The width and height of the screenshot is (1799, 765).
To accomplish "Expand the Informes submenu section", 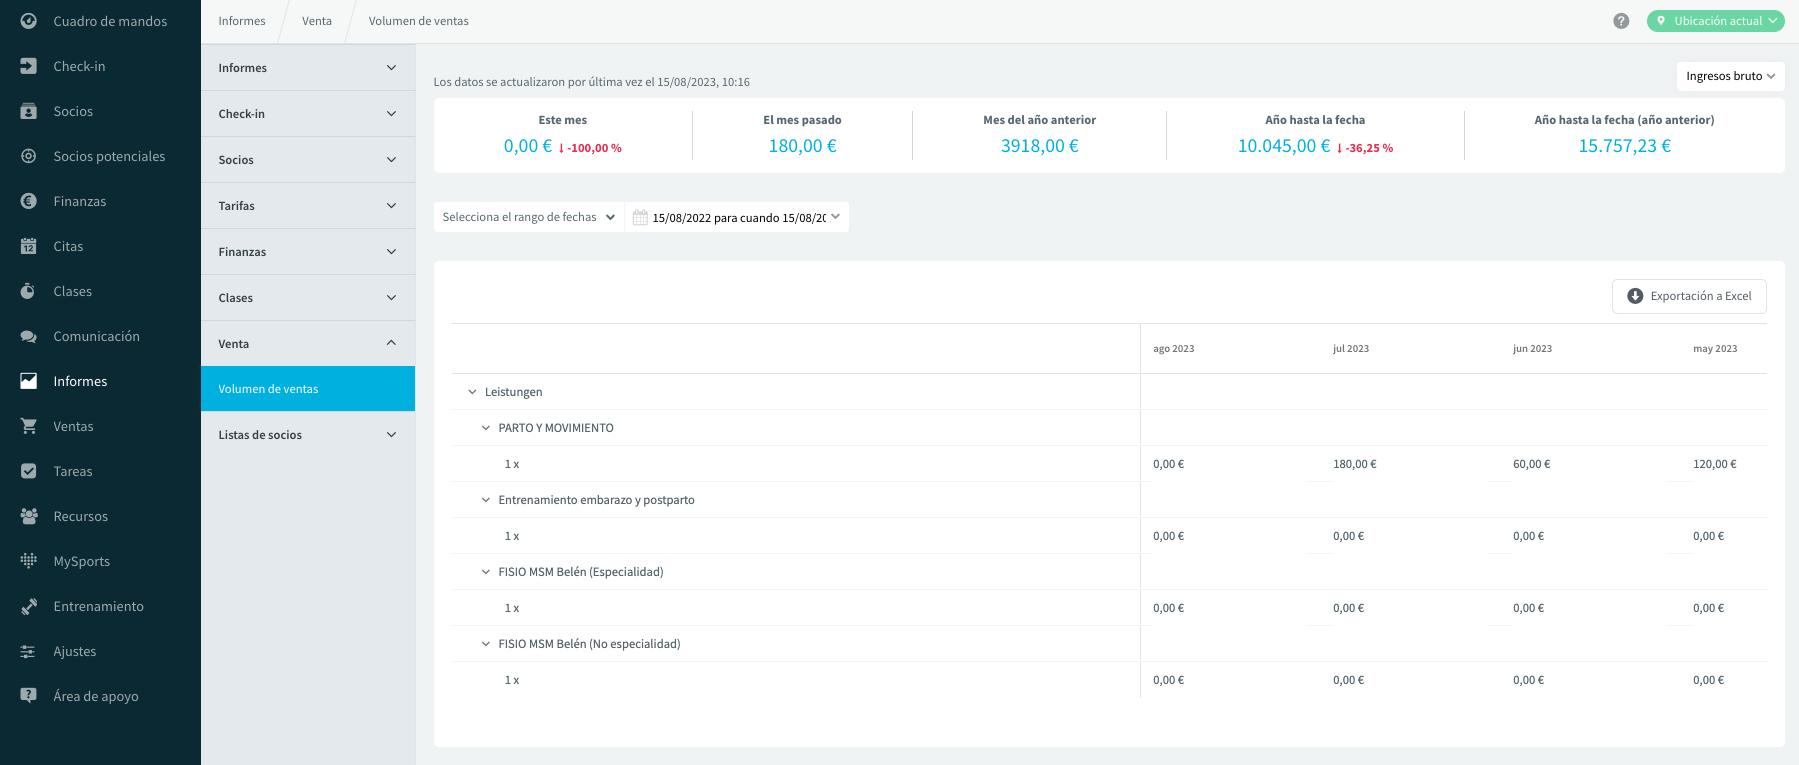I will (x=308, y=68).
